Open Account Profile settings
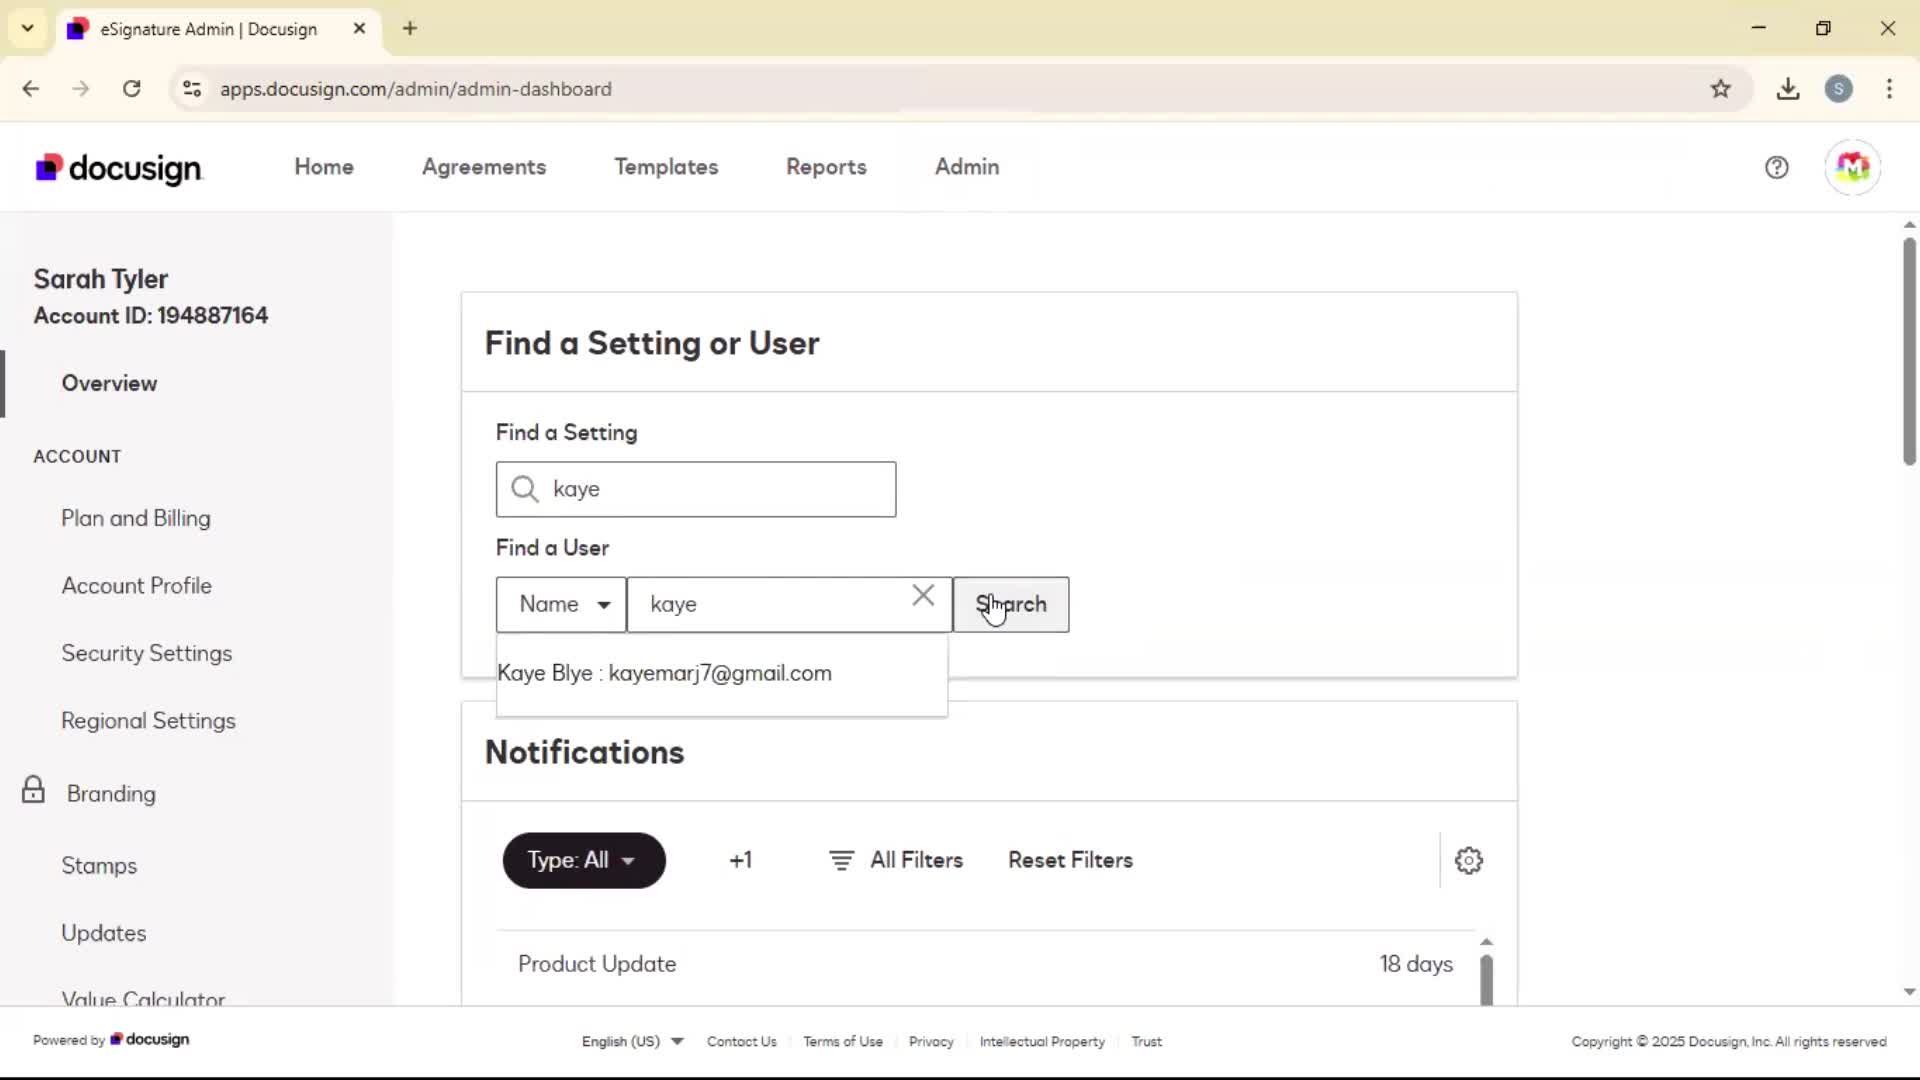The height and width of the screenshot is (1080, 1920). point(137,586)
